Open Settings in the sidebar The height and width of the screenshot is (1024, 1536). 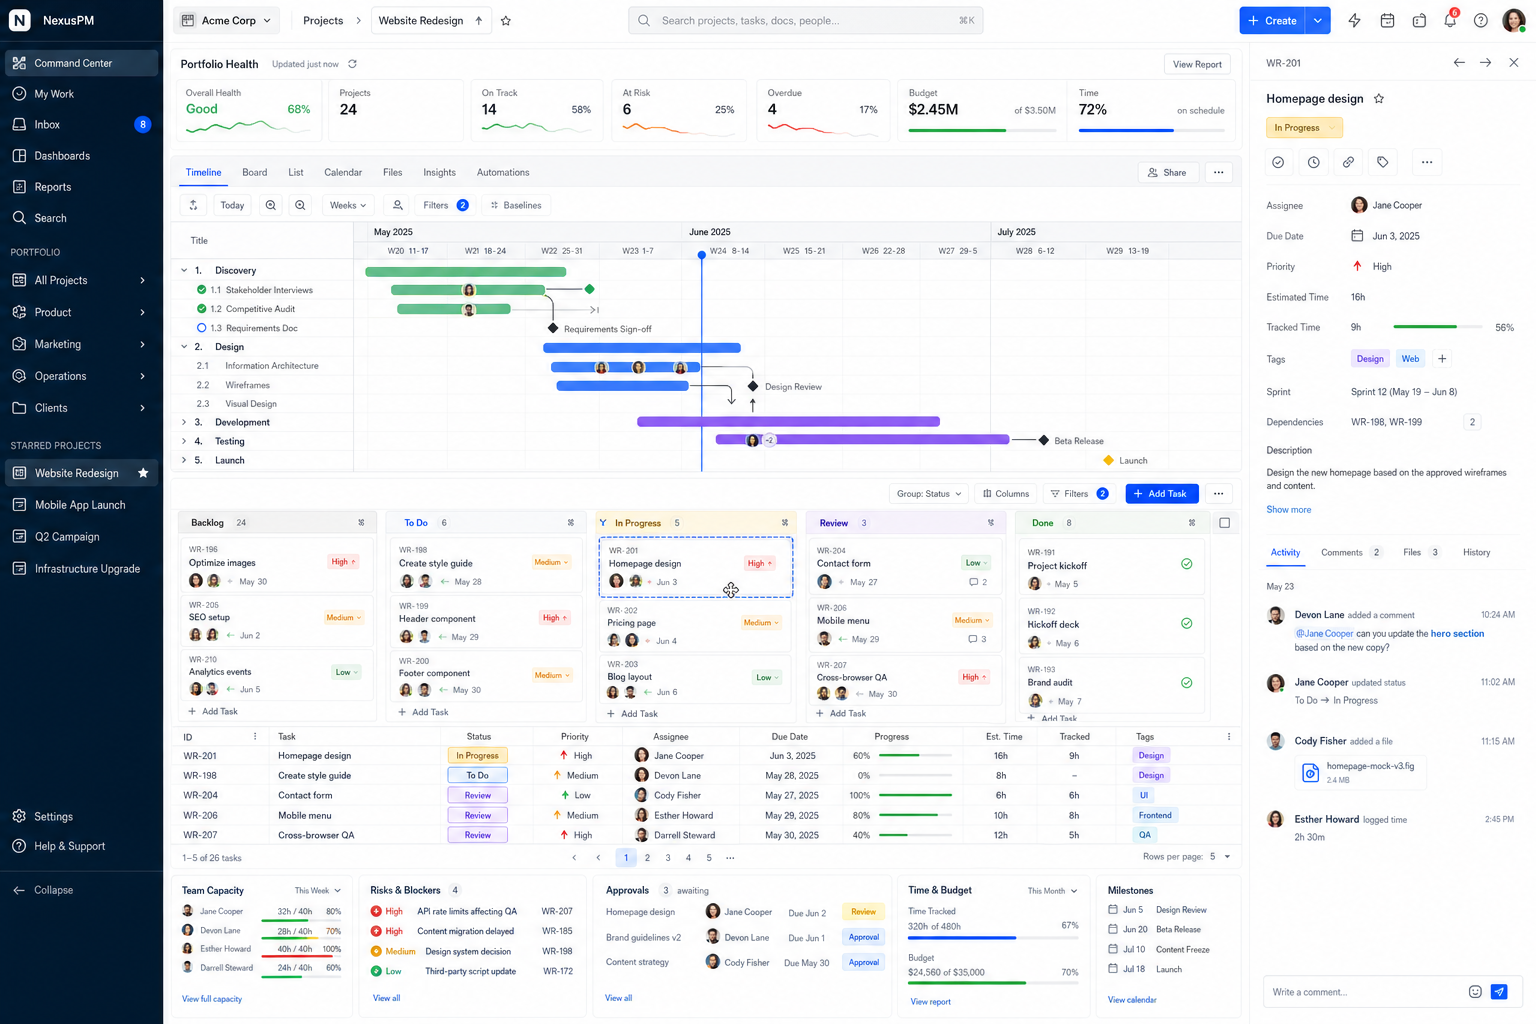click(82, 817)
